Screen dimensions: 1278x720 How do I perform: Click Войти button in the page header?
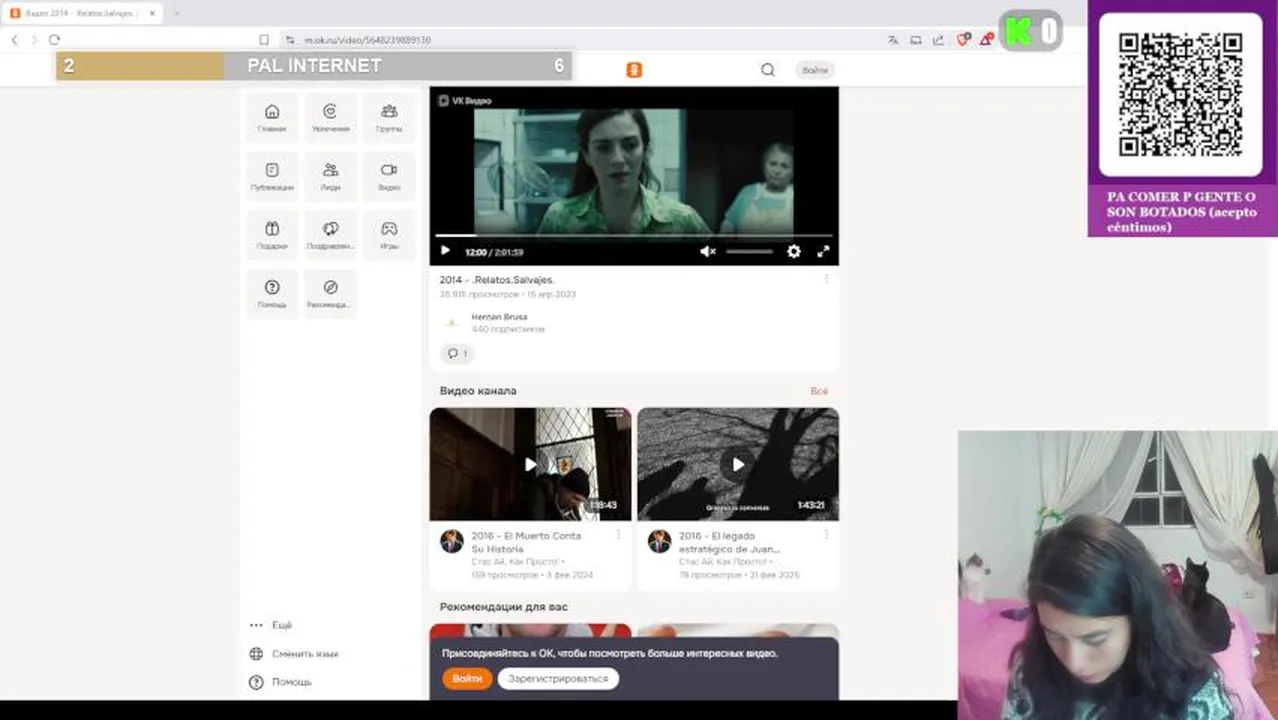(815, 70)
